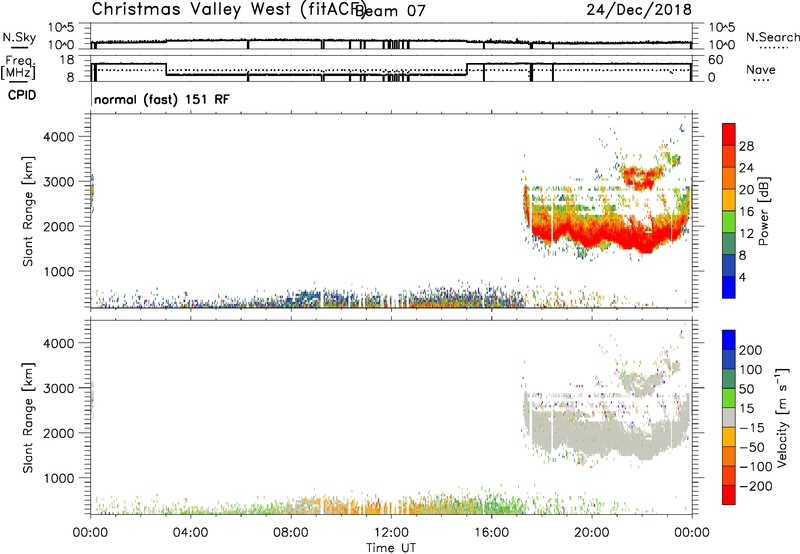The height and width of the screenshot is (554, 800).
Task: Click the '18' frequency axis tick
Action: pyautogui.click(x=66, y=60)
